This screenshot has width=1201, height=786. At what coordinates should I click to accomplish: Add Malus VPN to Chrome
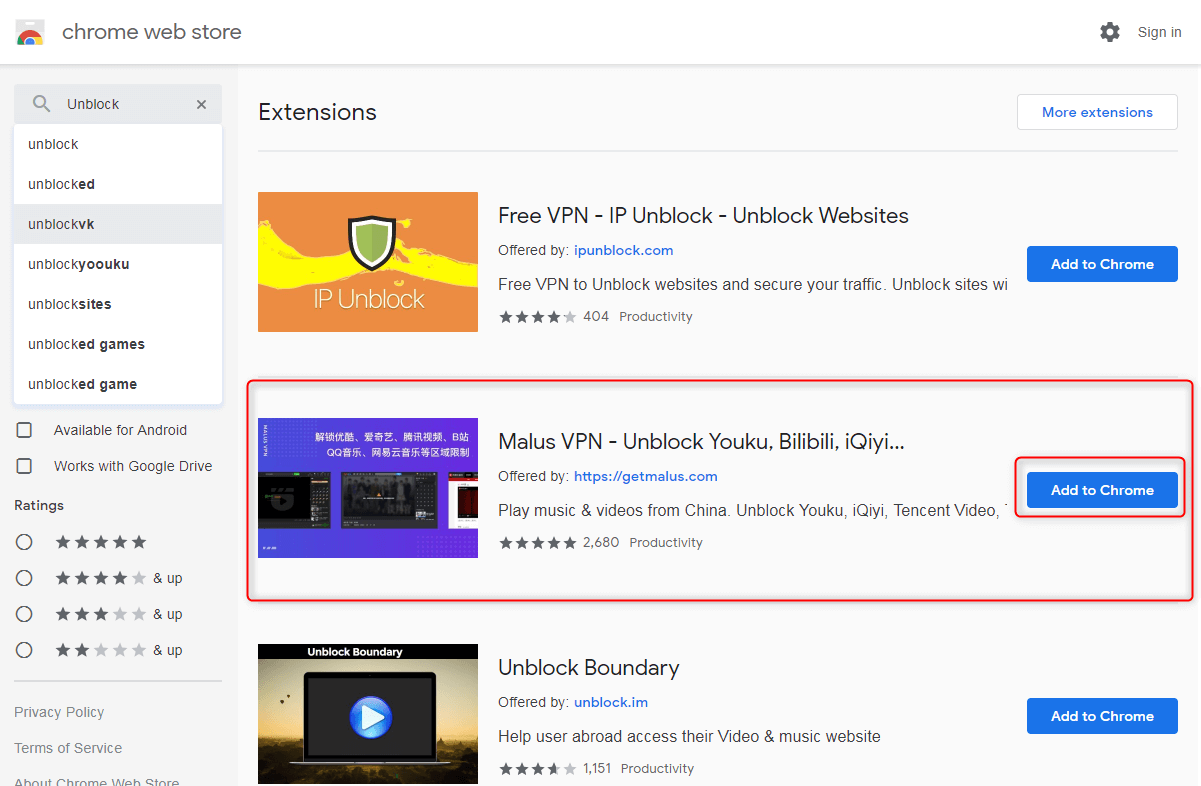pyautogui.click(x=1102, y=490)
